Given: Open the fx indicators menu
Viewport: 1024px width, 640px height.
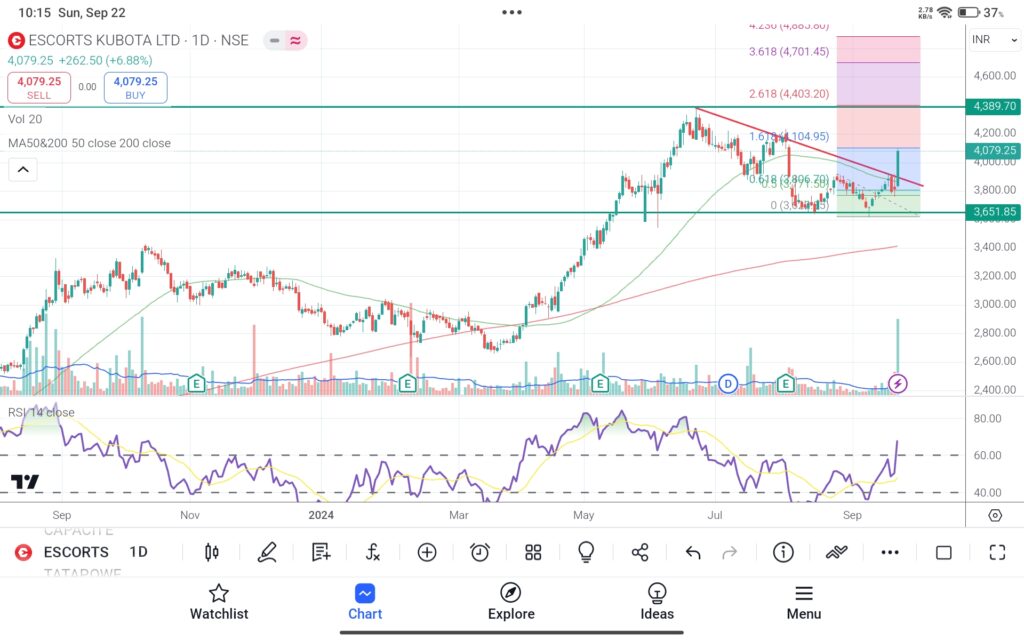Looking at the screenshot, I should [373, 552].
